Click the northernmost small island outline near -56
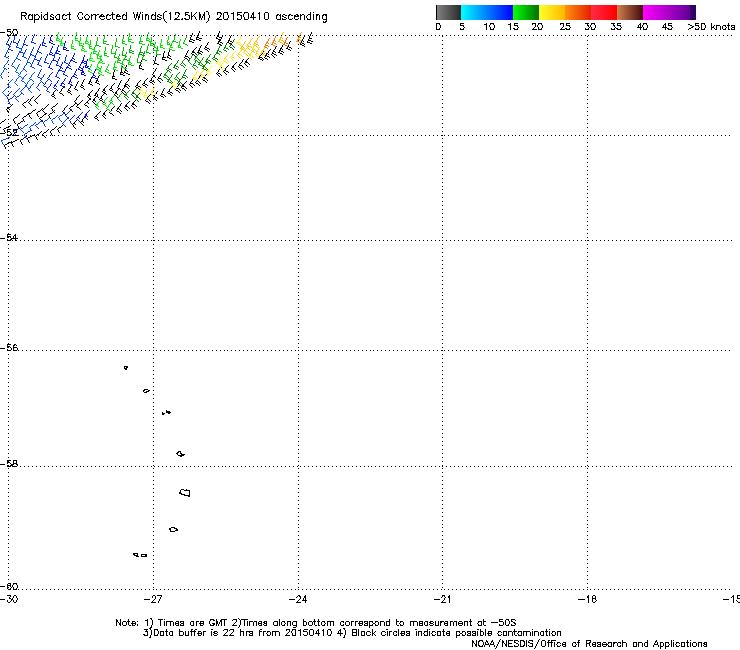Viewport: 740px width, 650px height. (x=126, y=368)
